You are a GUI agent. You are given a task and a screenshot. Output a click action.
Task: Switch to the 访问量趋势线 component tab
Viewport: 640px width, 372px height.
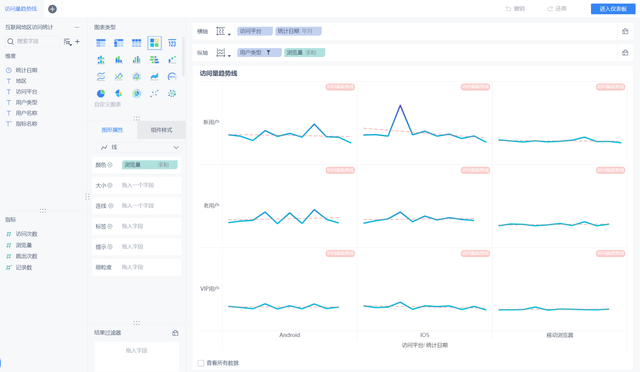pos(21,9)
